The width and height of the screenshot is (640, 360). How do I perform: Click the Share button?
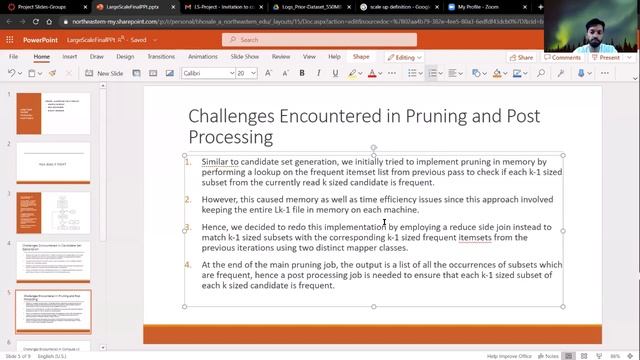pyautogui.click(x=521, y=58)
